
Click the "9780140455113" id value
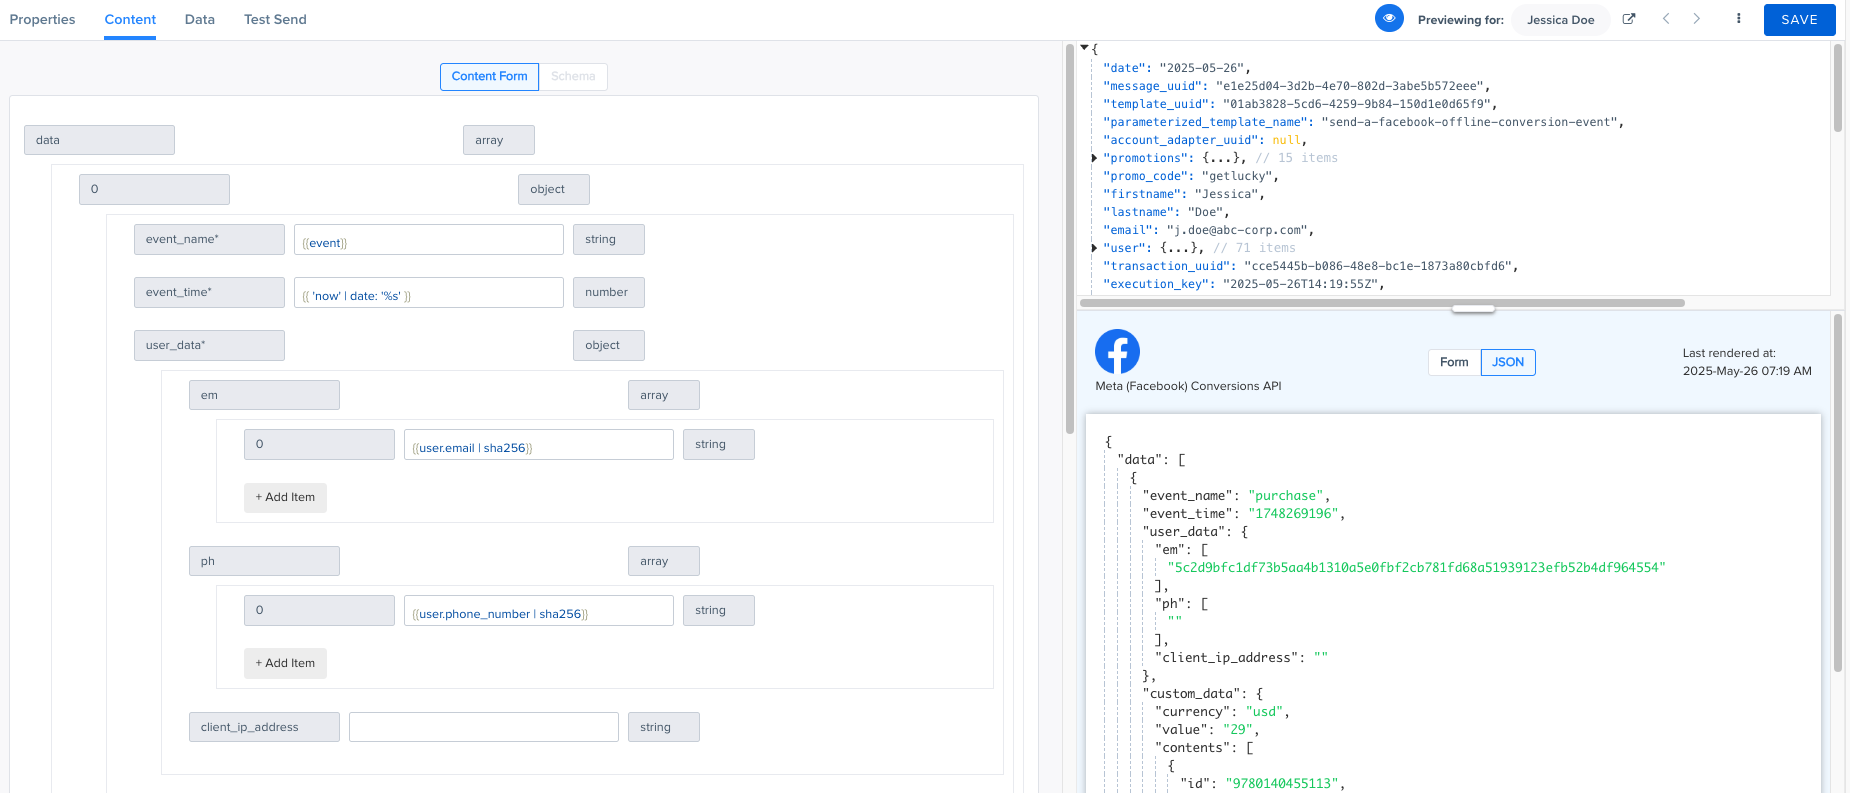pyautogui.click(x=1282, y=784)
